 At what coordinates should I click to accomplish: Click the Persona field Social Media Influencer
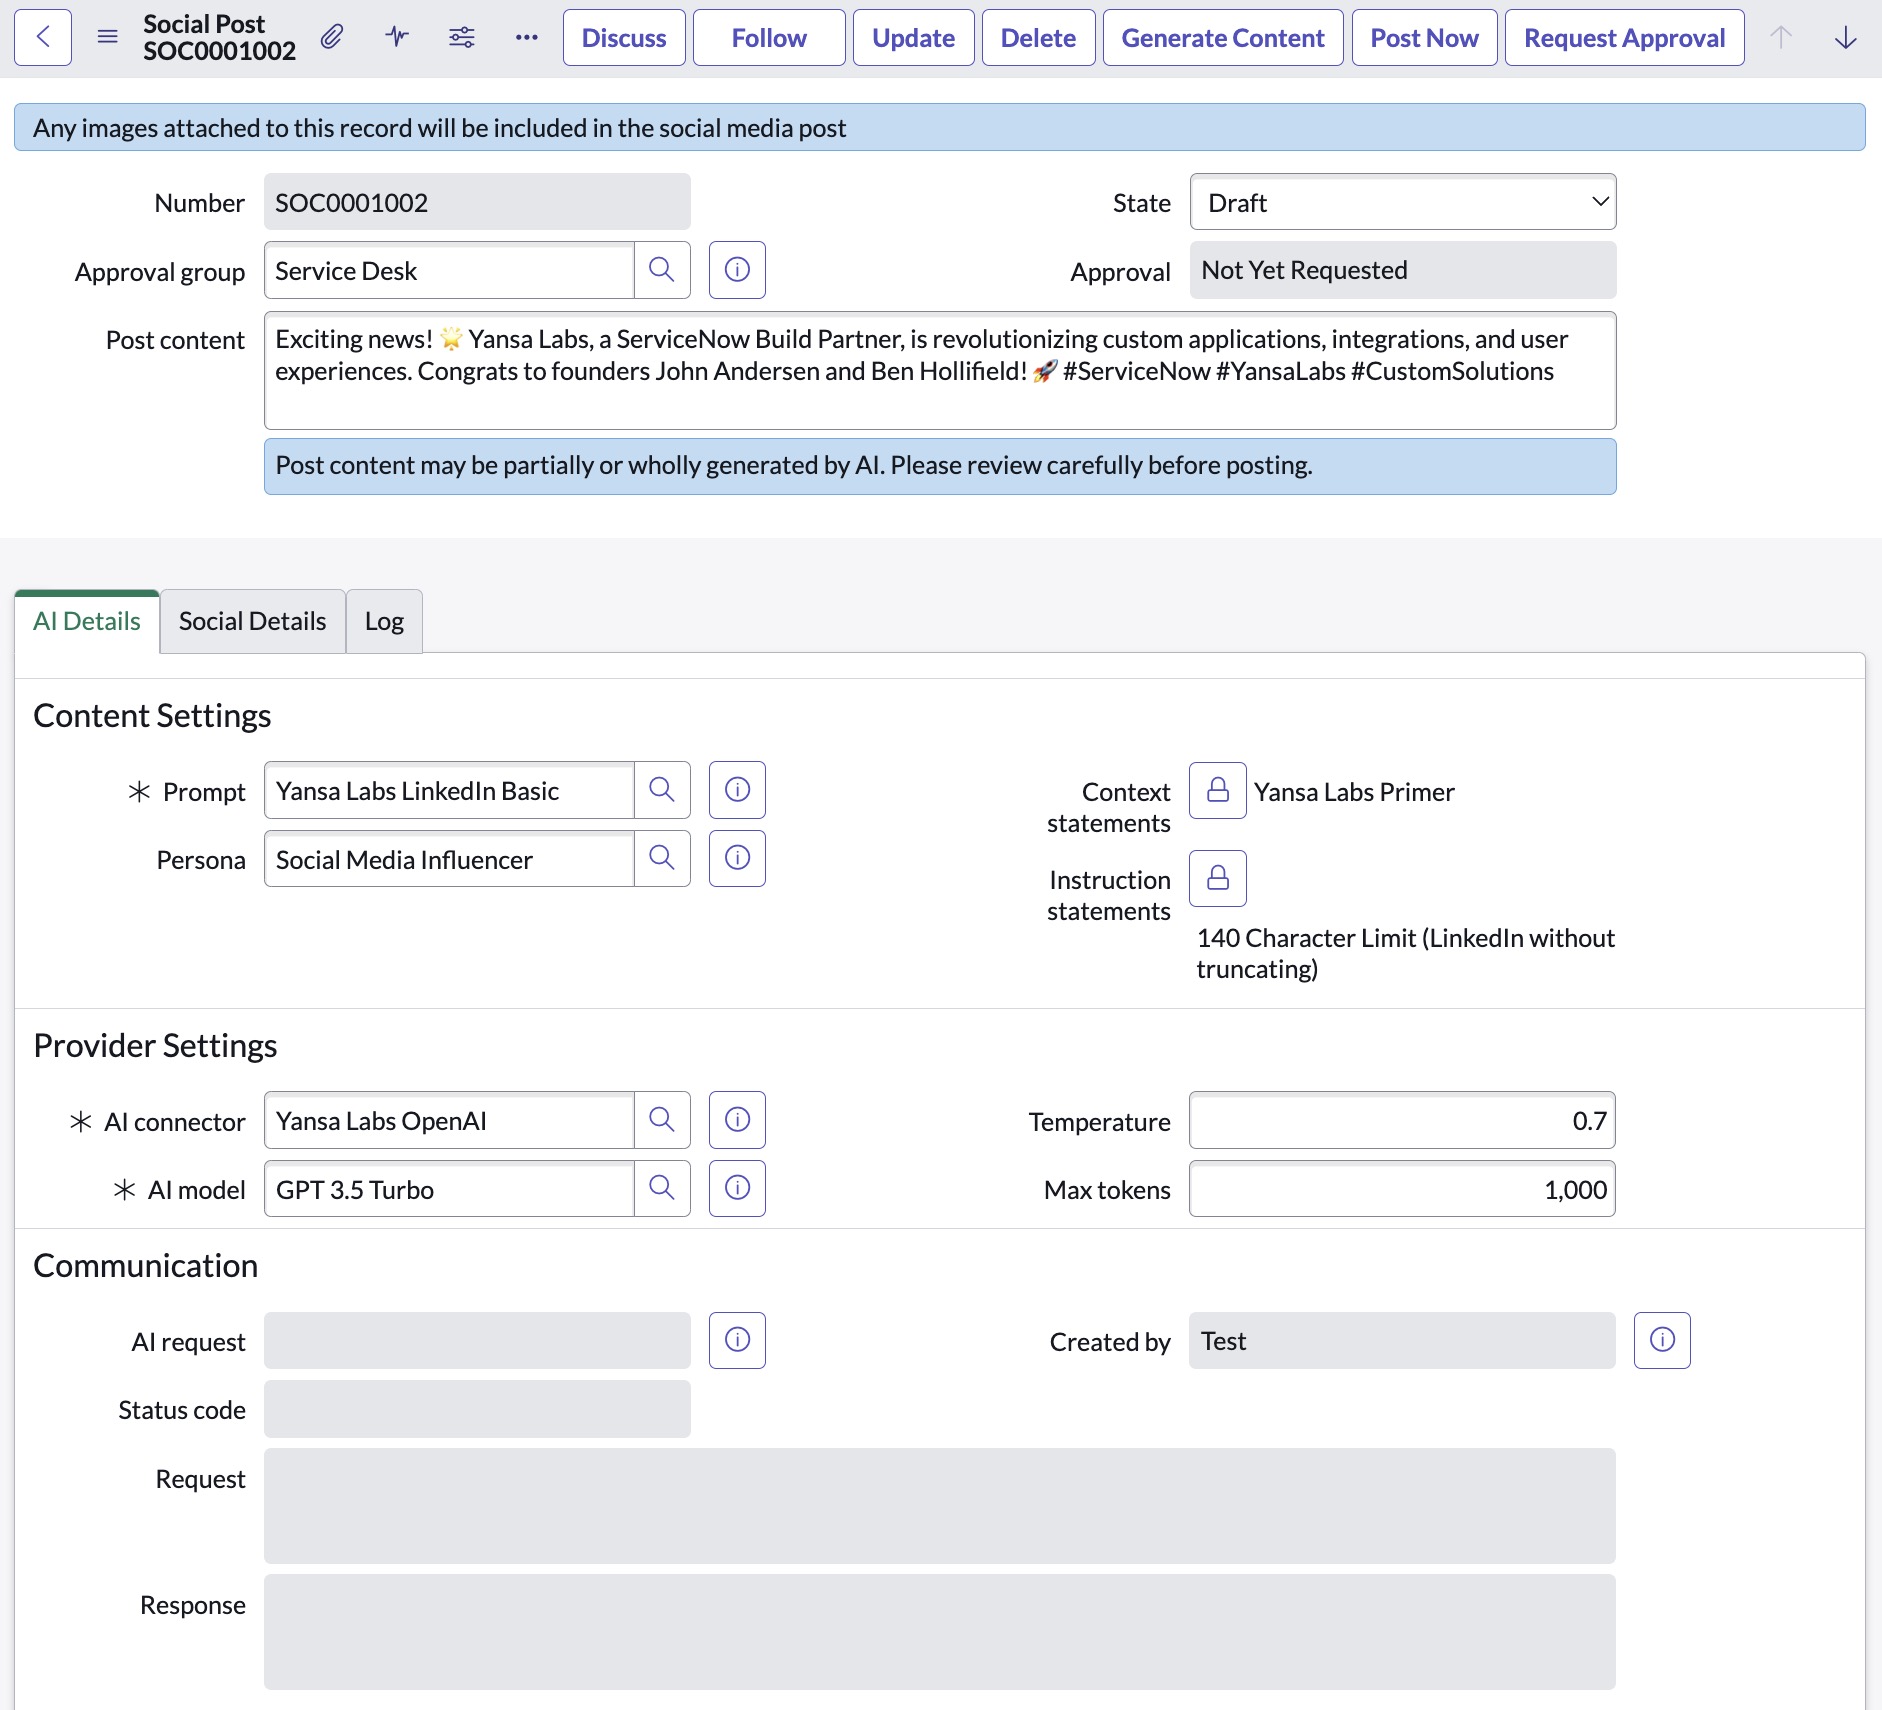click(x=449, y=858)
